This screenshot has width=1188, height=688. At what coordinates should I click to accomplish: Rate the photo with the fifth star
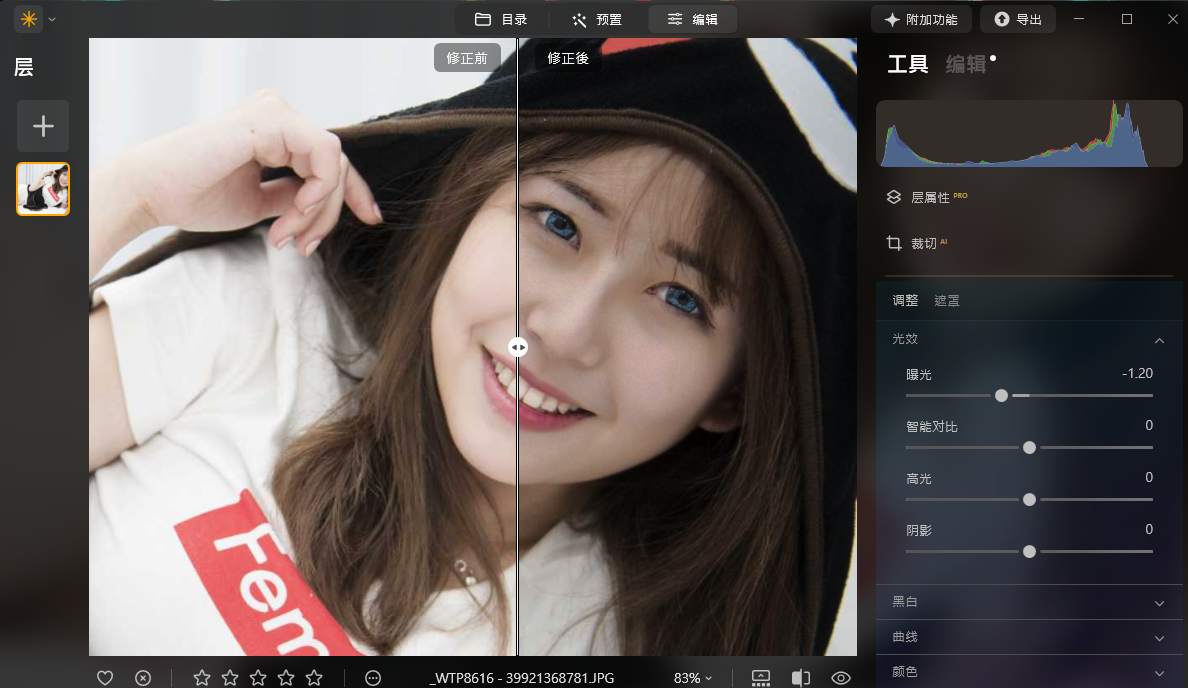point(314,678)
